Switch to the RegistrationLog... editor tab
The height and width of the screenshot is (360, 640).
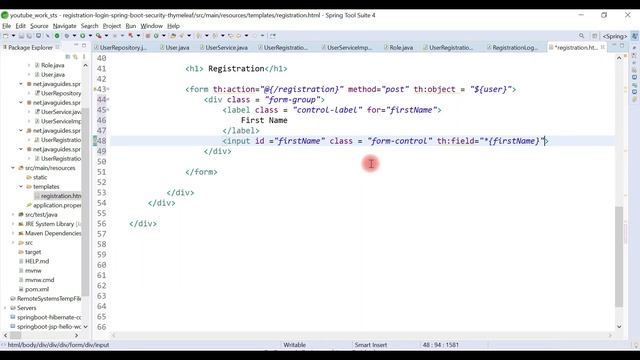point(512,47)
